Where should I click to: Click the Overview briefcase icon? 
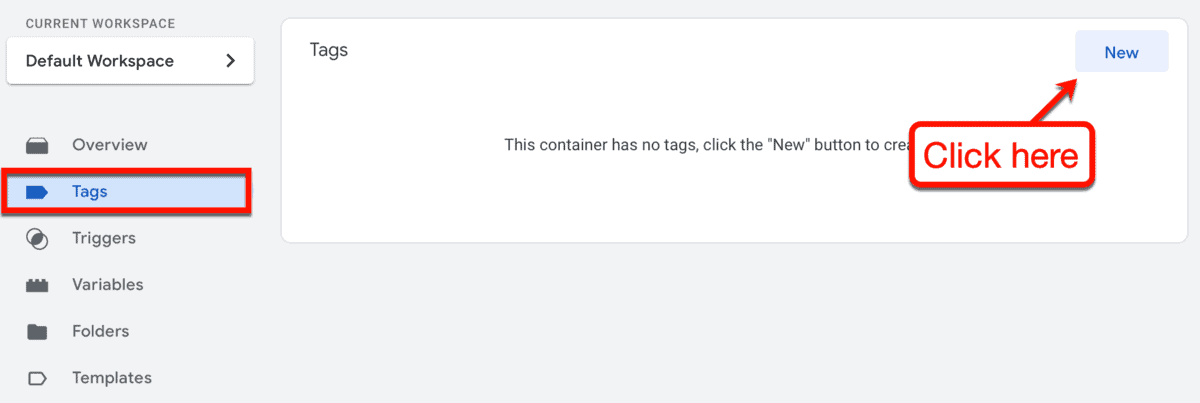point(37,146)
